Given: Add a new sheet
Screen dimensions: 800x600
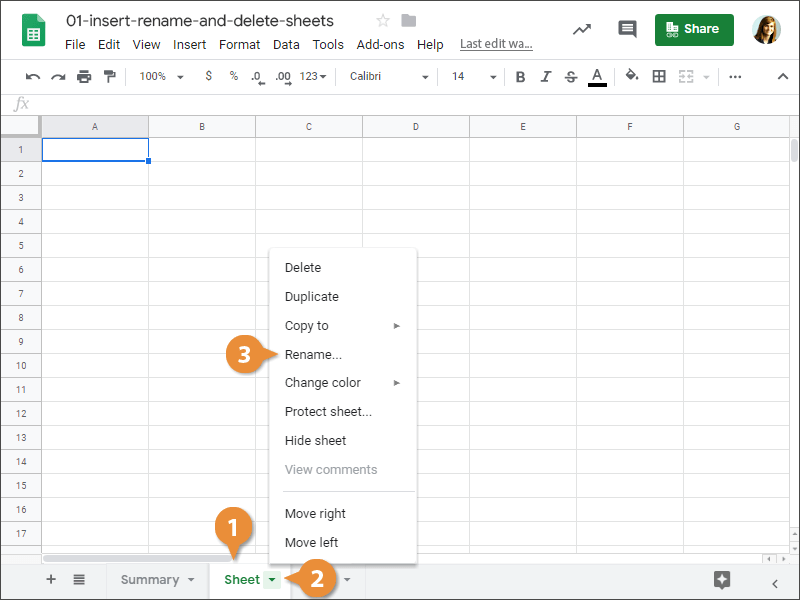Looking at the screenshot, I should point(51,580).
